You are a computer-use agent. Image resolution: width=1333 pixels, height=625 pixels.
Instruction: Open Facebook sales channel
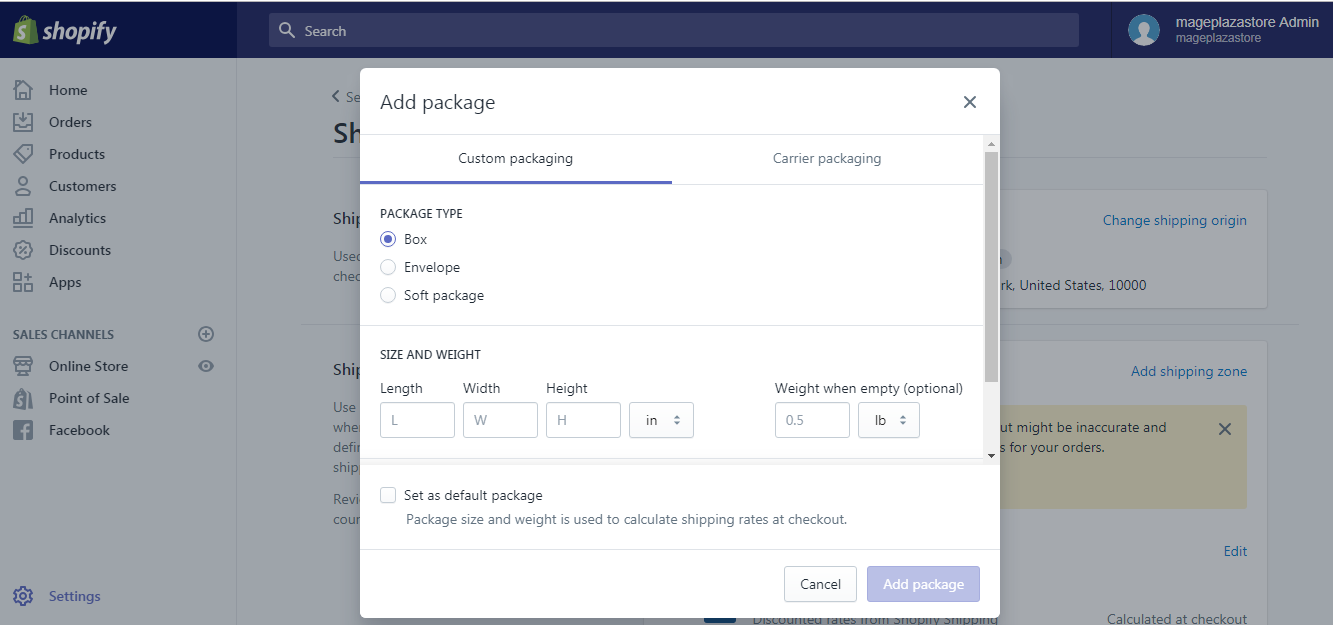[x=79, y=430]
